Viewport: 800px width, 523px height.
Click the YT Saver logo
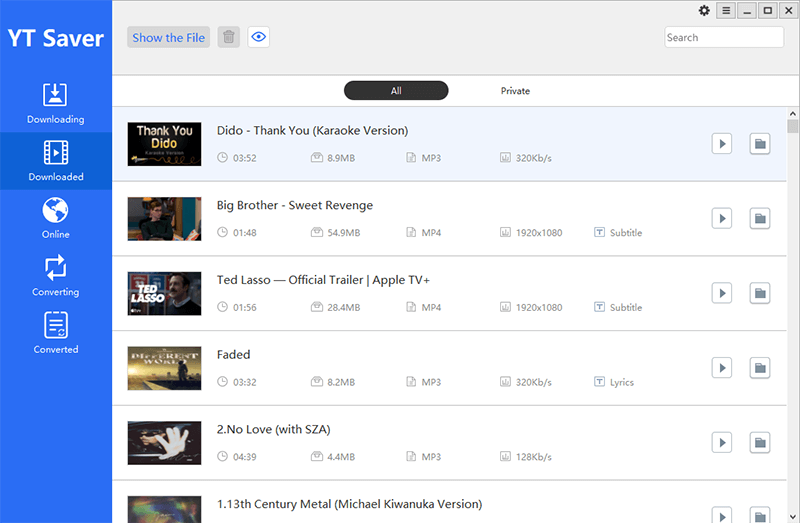tap(56, 38)
